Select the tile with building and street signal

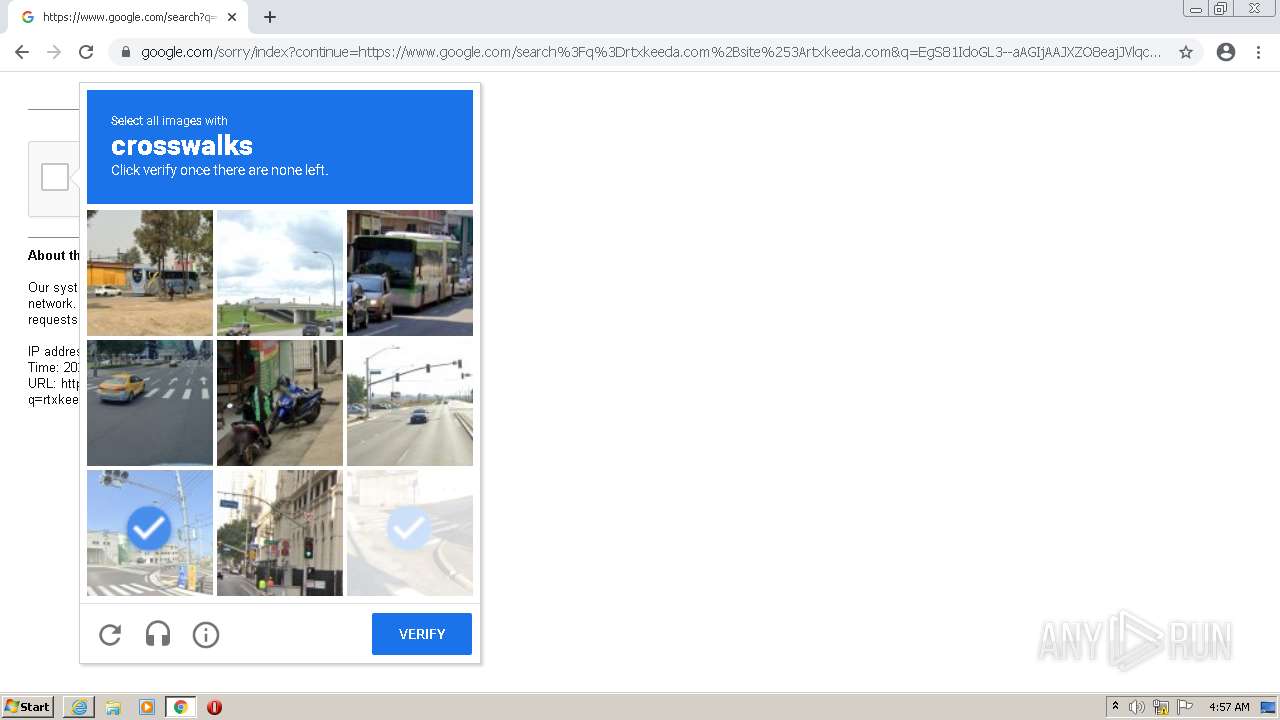280,533
